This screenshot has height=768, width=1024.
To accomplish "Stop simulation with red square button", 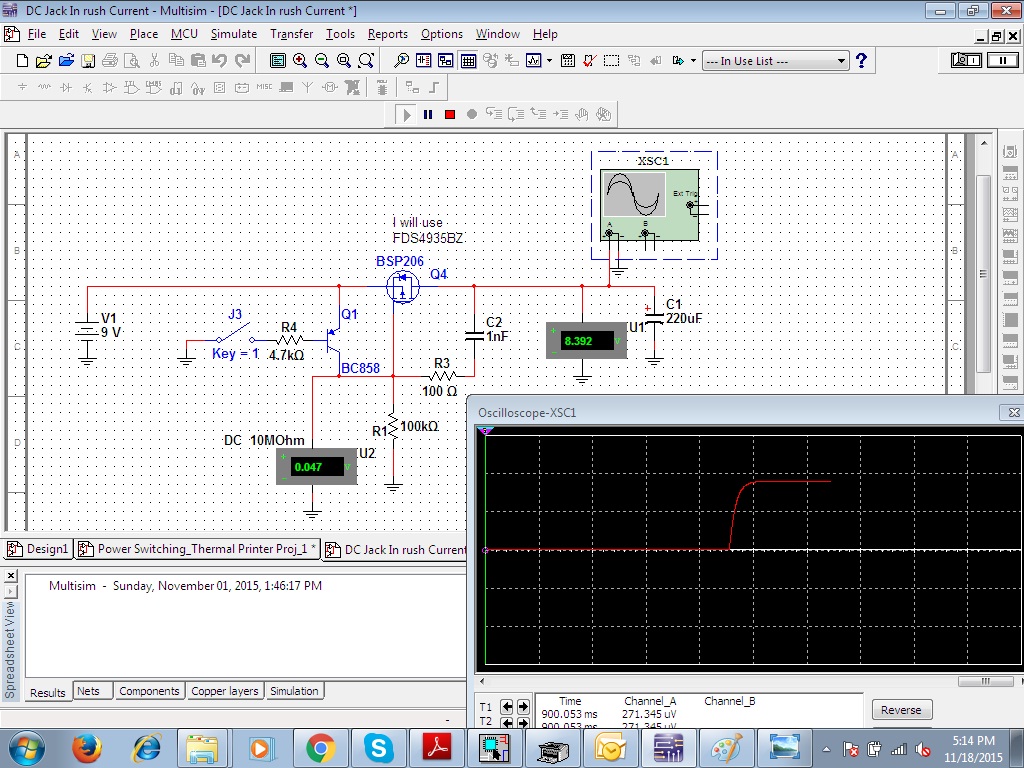I will tap(450, 114).
